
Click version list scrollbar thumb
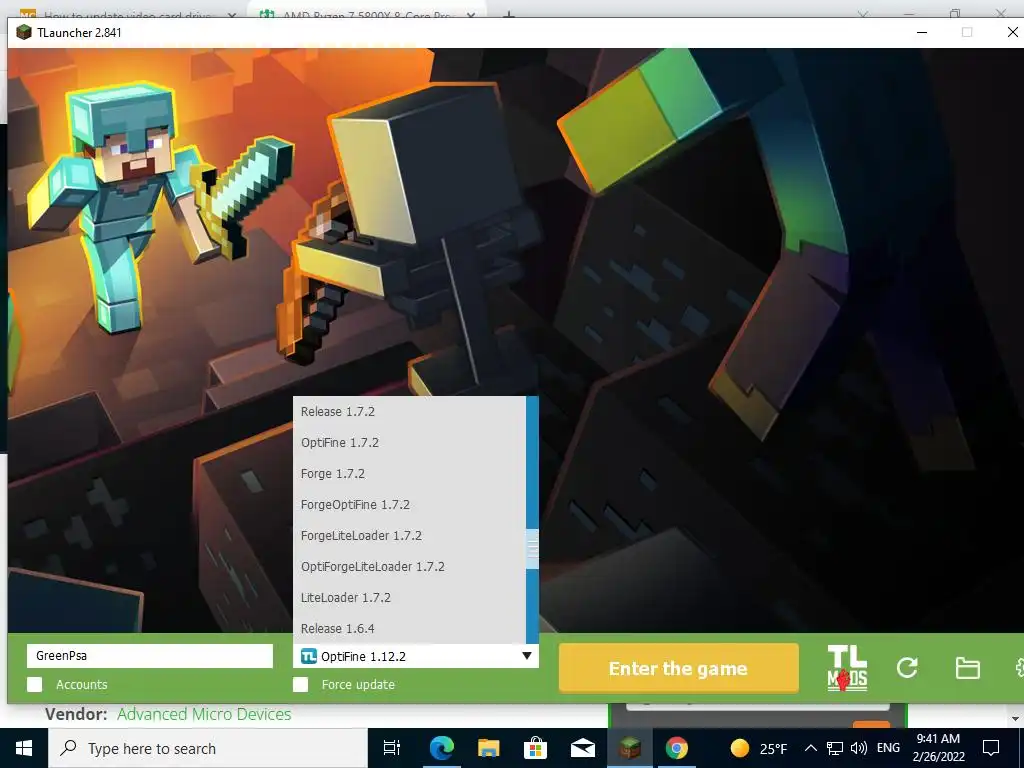pos(532,549)
